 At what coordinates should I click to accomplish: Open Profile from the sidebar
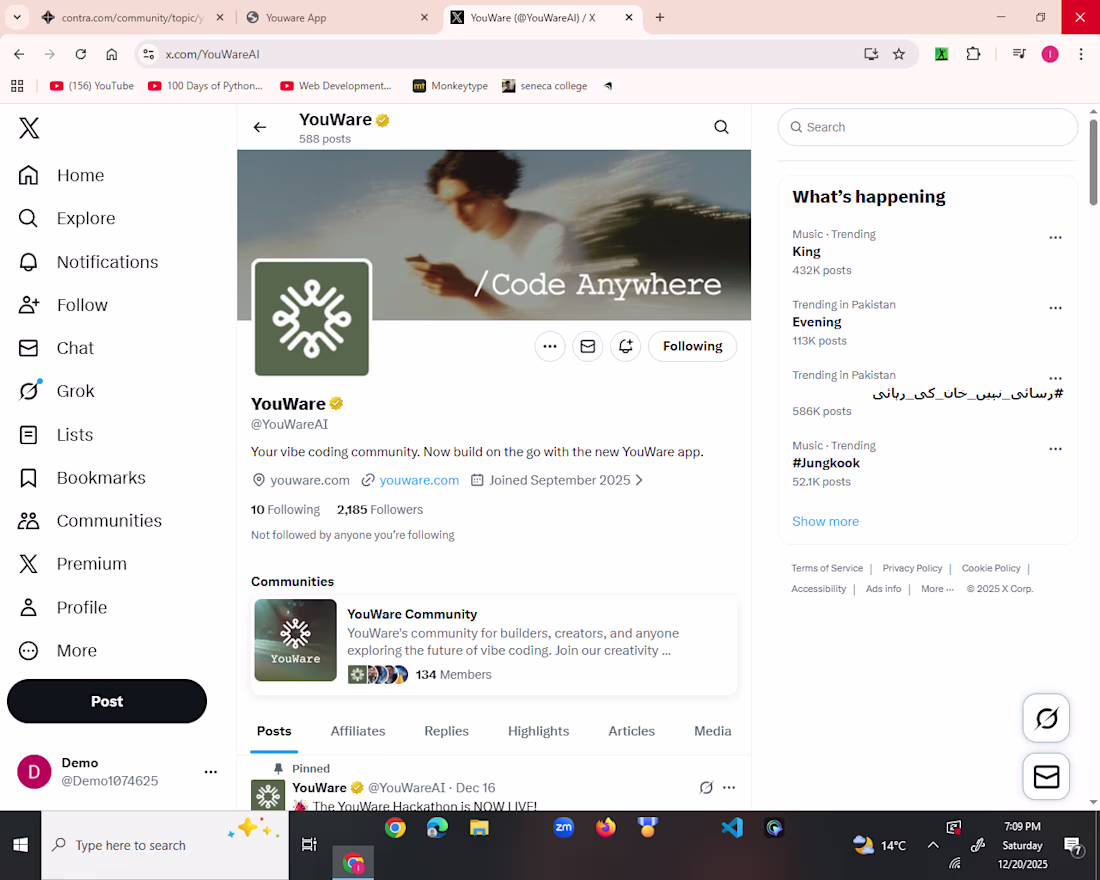[62, 607]
